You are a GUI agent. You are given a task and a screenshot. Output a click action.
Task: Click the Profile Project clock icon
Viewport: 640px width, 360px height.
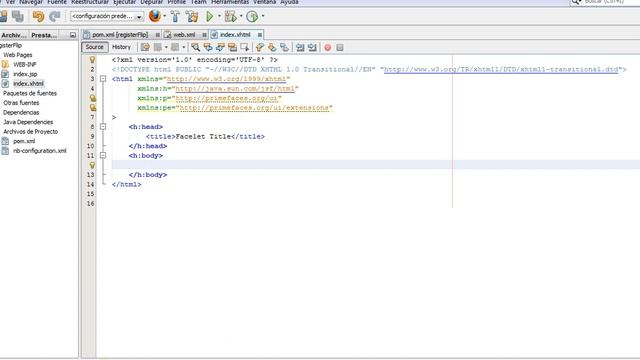252,16
